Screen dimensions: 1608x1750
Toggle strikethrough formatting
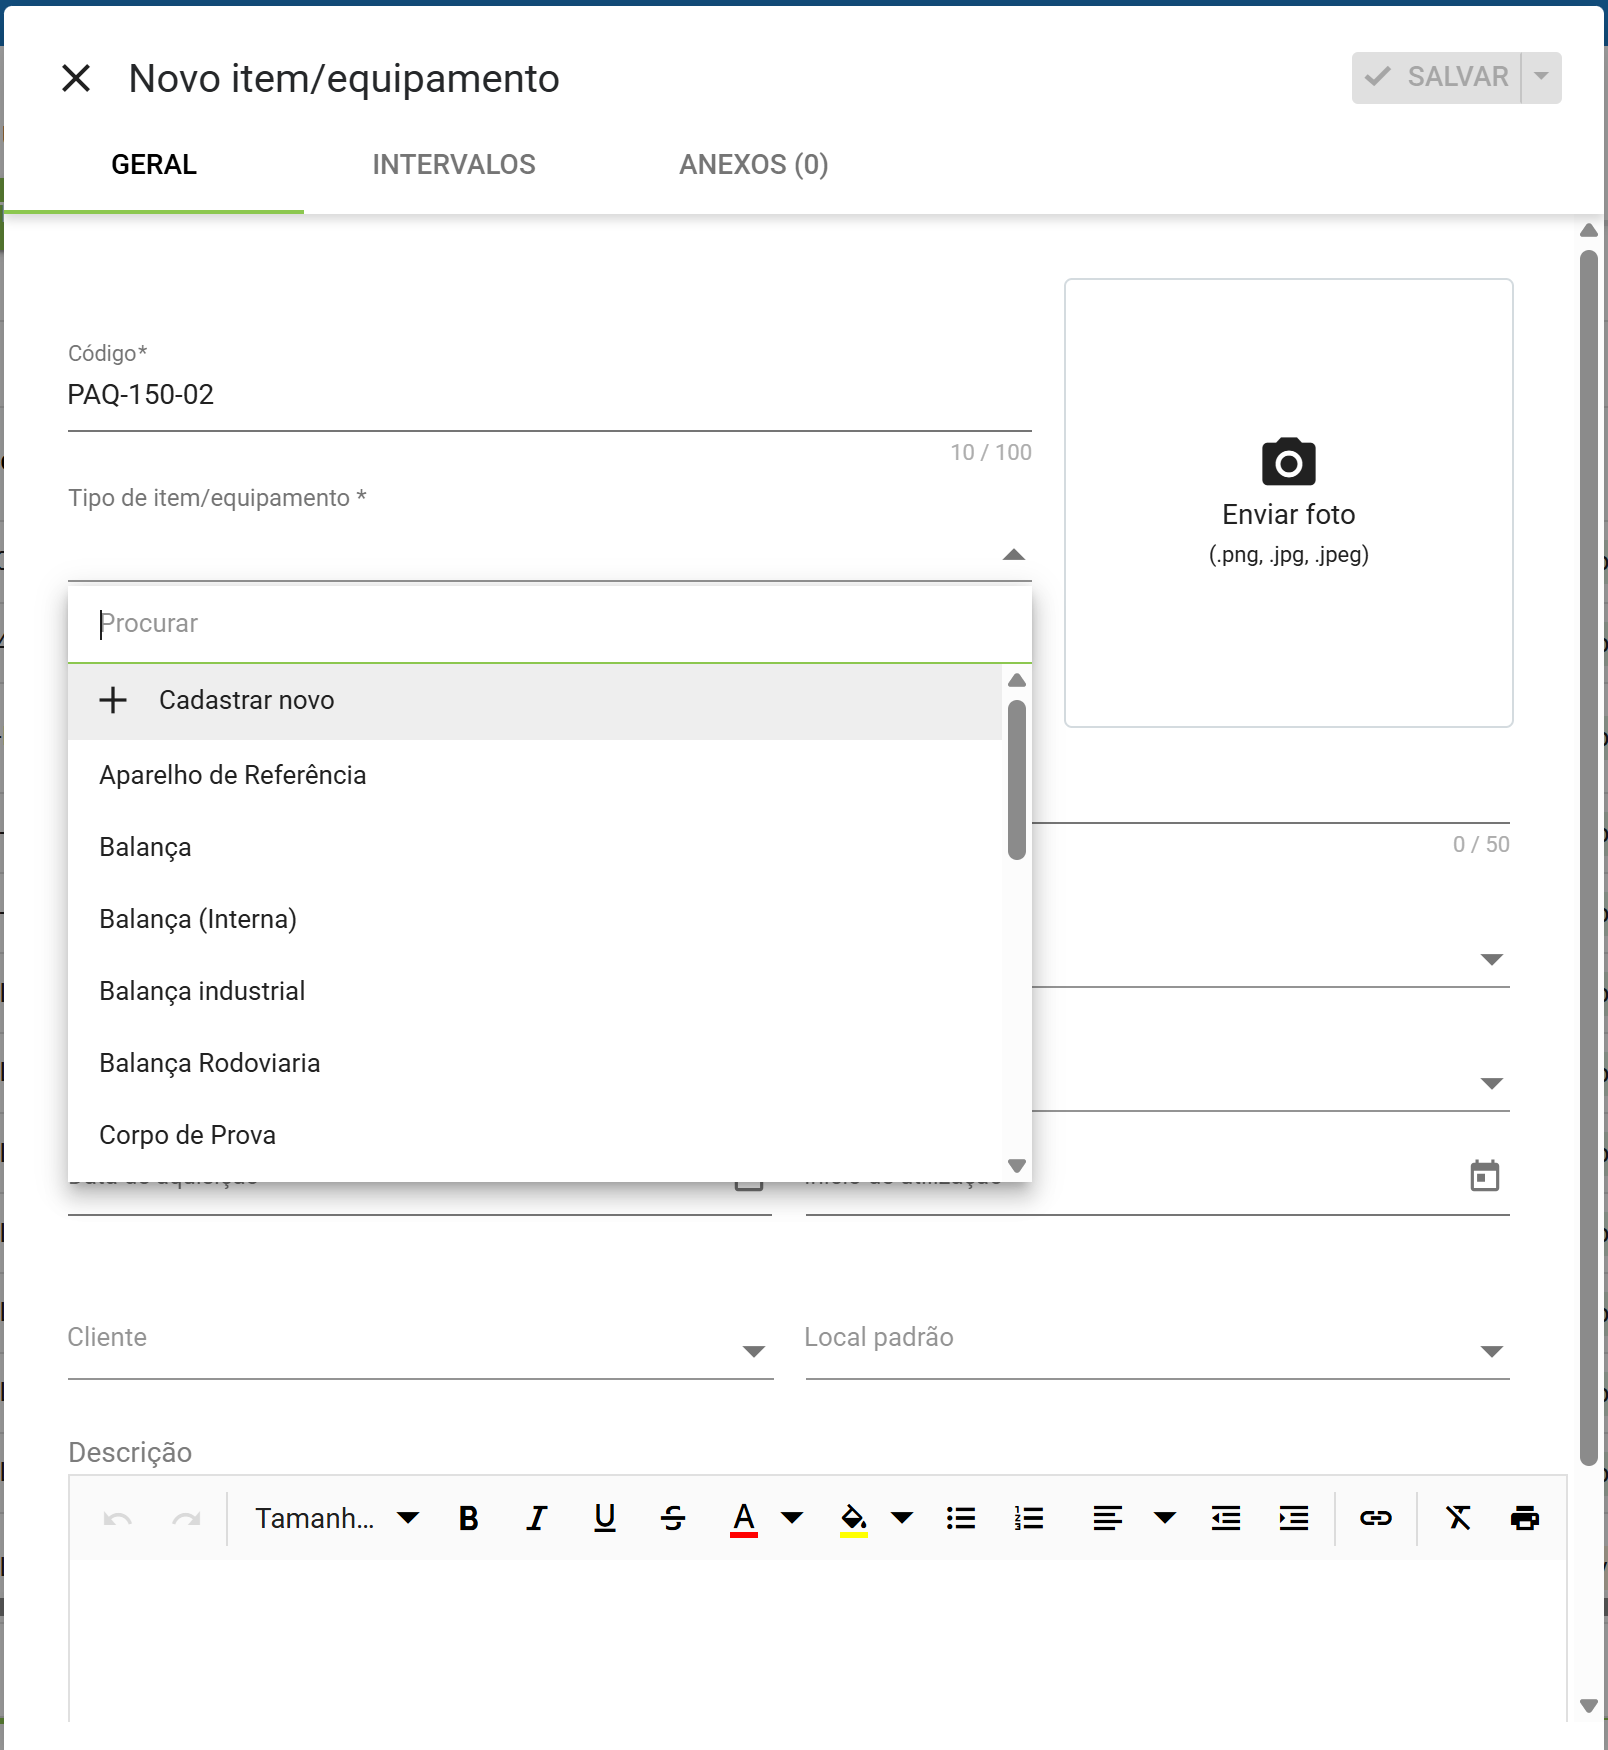(x=673, y=1519)
